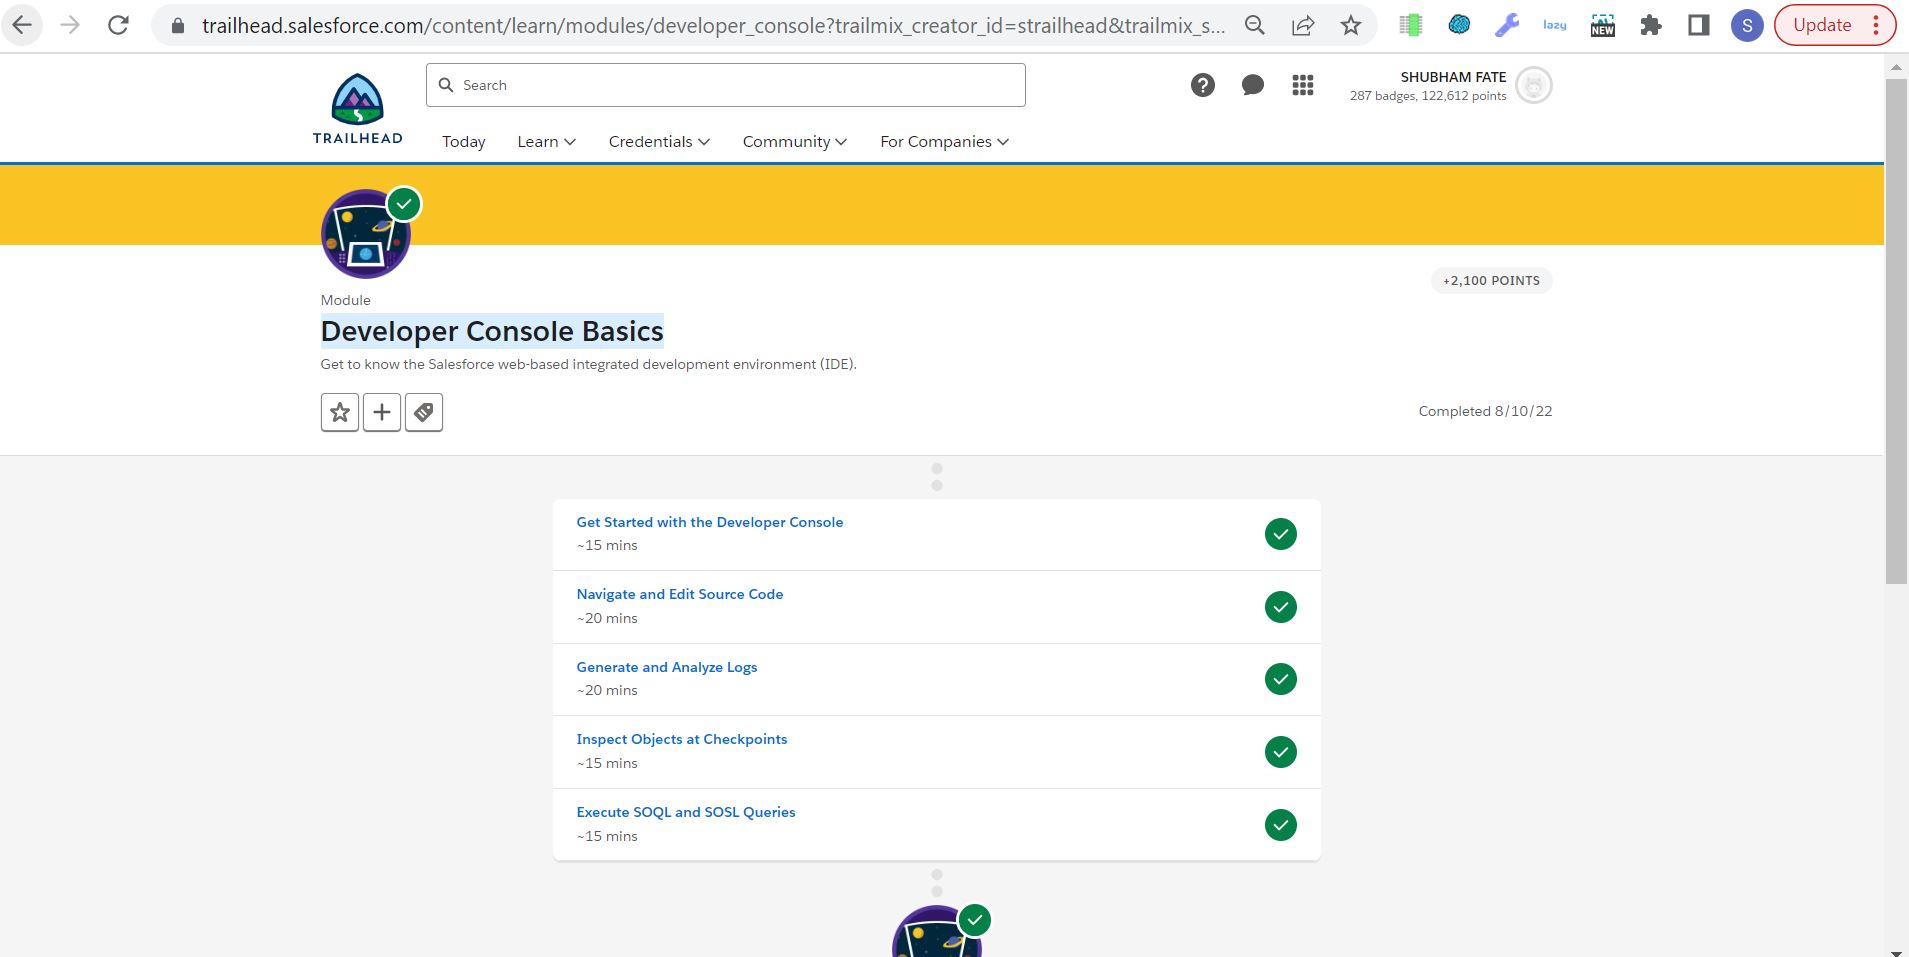This screenshot has height=957, width=1909.
Task: Click inside the Trailhead search field
Action: (x=726, y=85)
